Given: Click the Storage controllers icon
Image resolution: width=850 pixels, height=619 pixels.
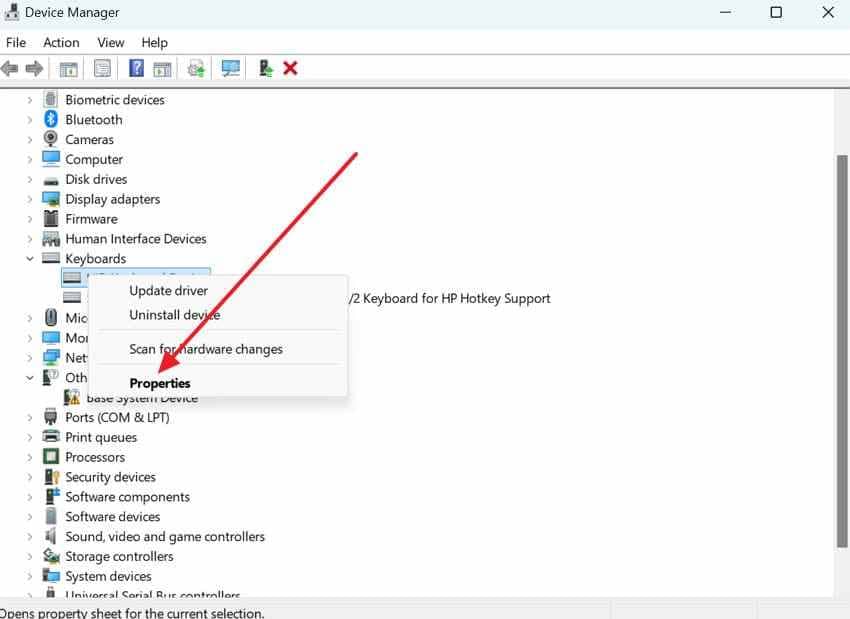Looking at the screenshot, I should (x=51, y=556).
